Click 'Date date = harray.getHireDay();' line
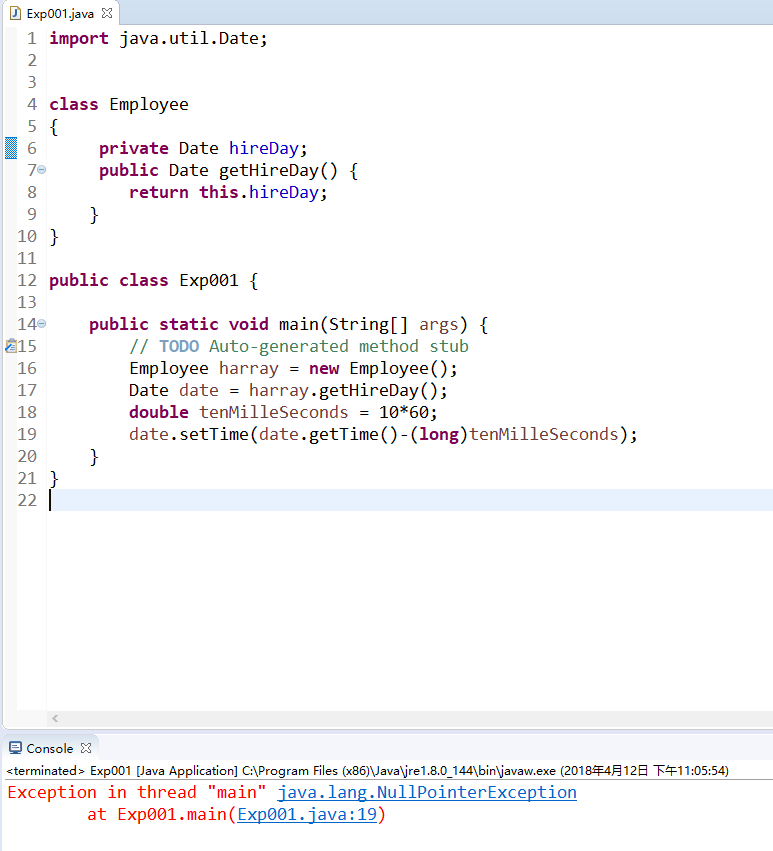This screenshot has width=773, height=851. click(x=288, y=390)
